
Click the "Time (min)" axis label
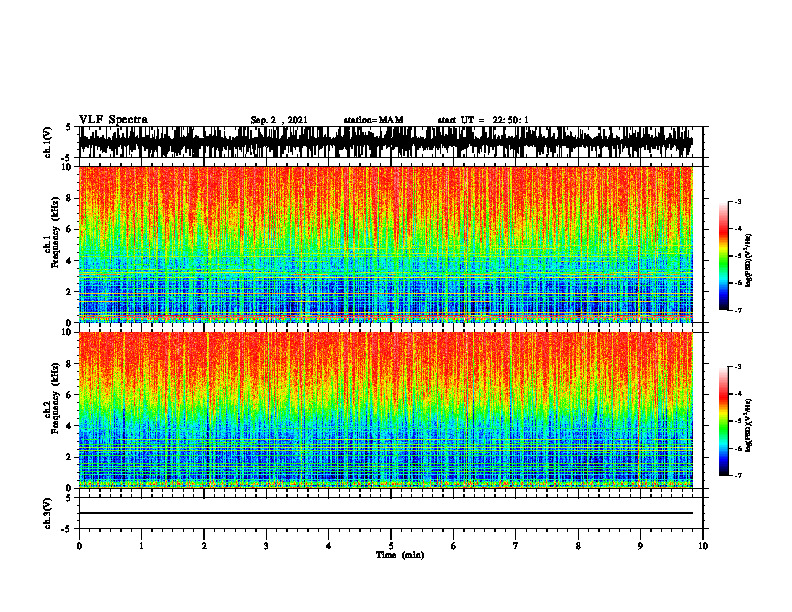[400, 555]
